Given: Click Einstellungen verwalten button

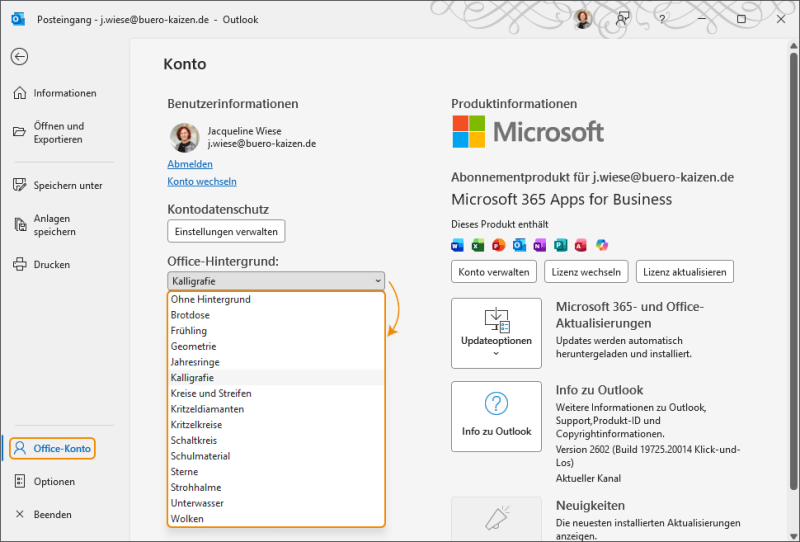Looking at the screenshot, I should 226,232.
